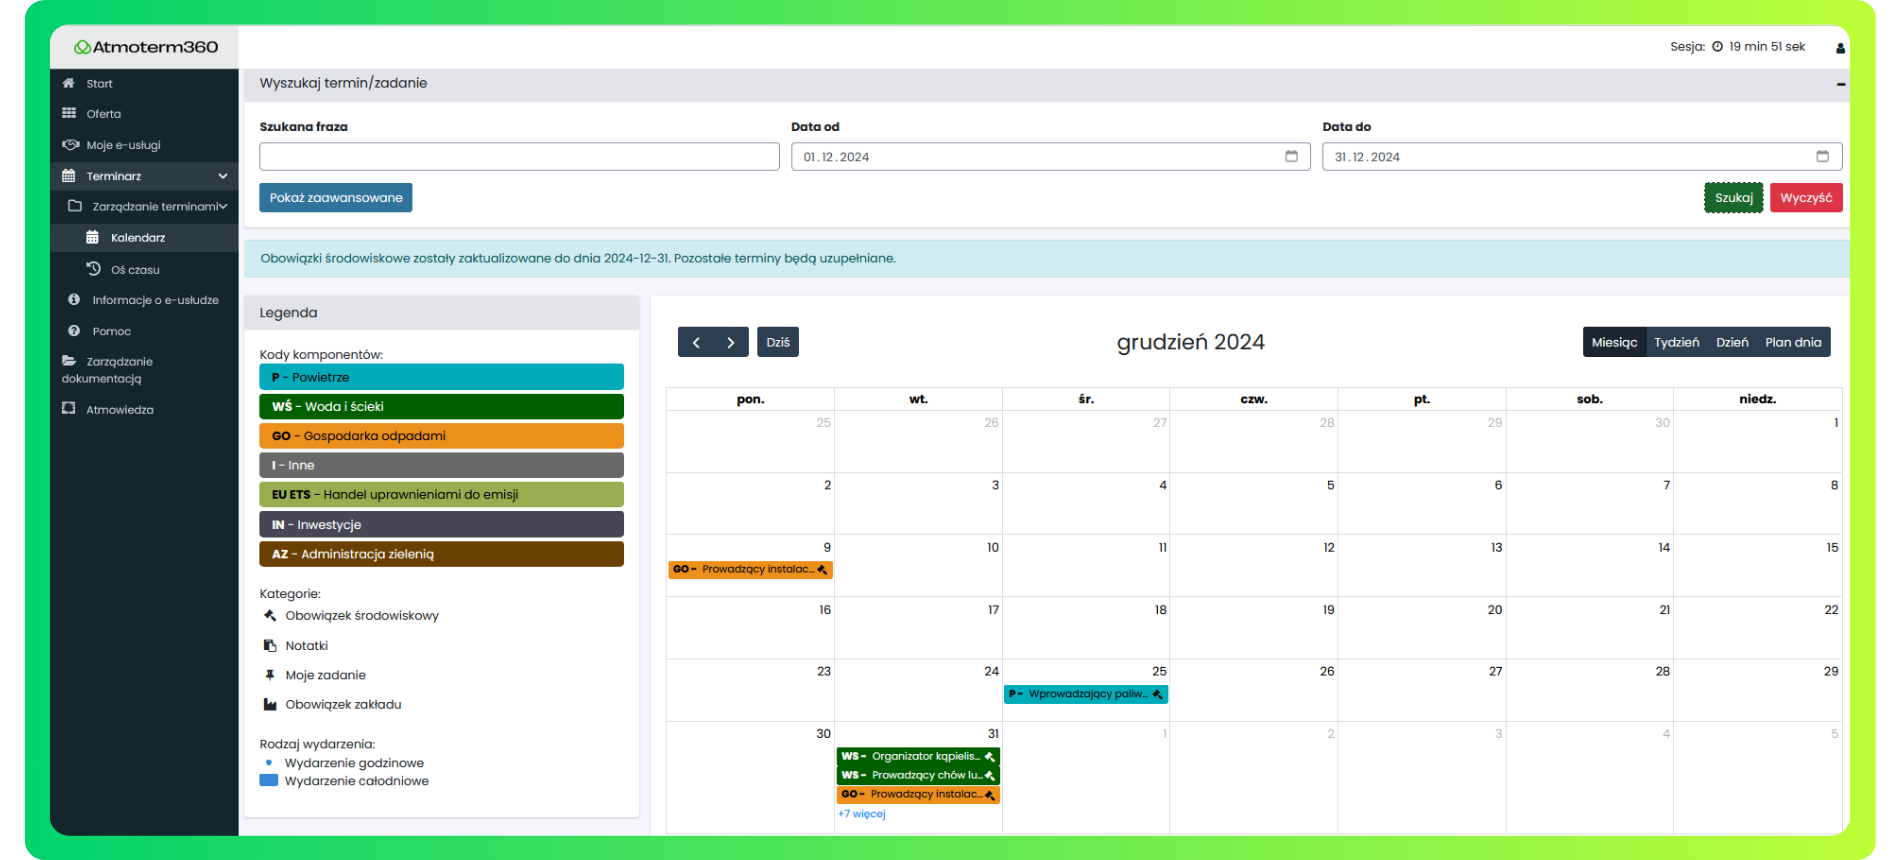Click the AZ - Administracja zielenią bar
1900x860 pixels.
click(x=441, y=554)
